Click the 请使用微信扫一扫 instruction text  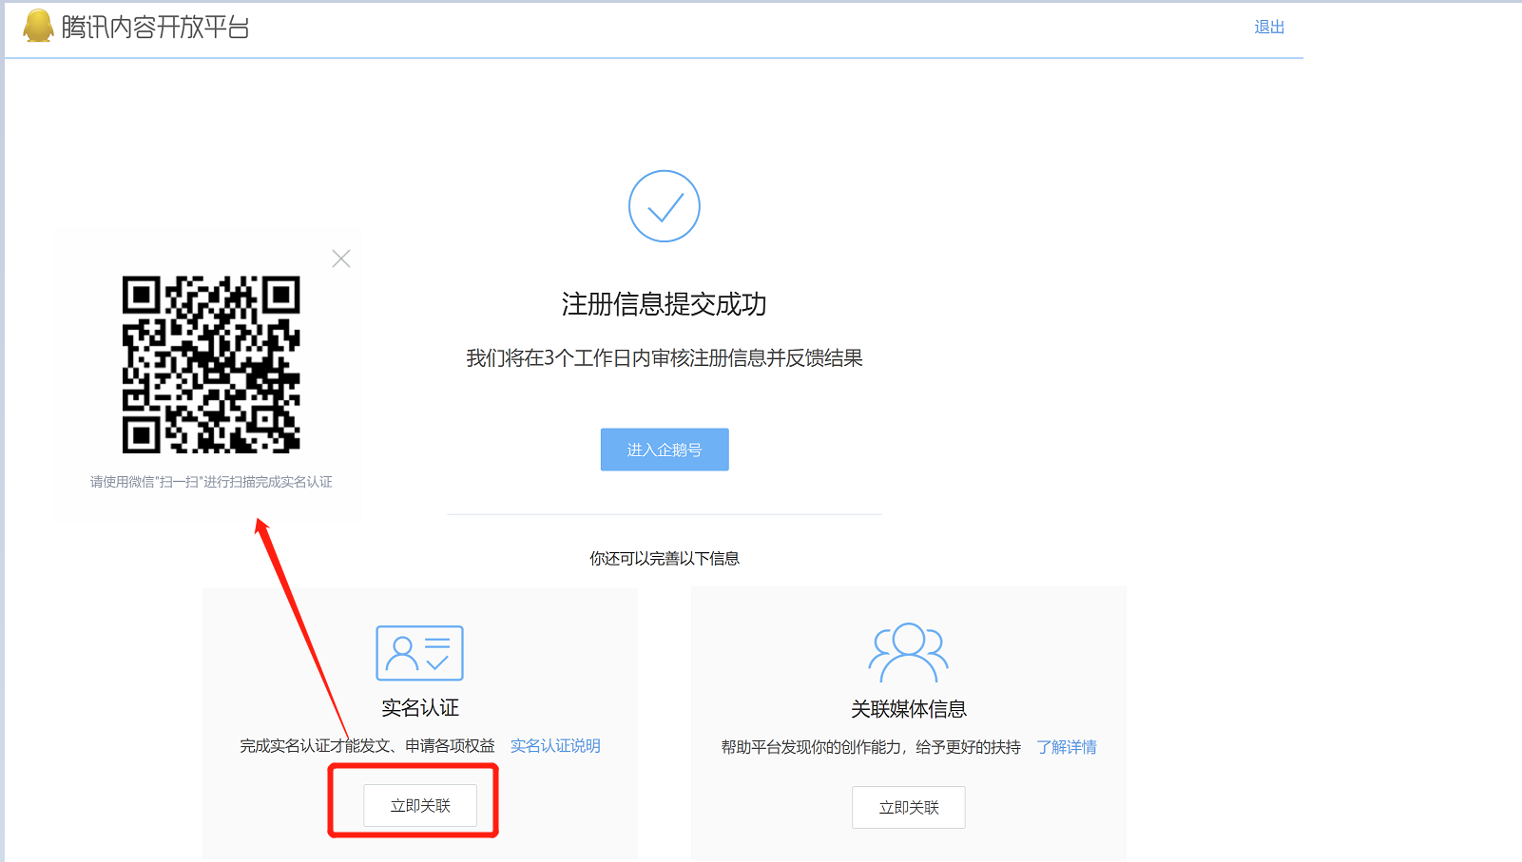tap(211, 482)
